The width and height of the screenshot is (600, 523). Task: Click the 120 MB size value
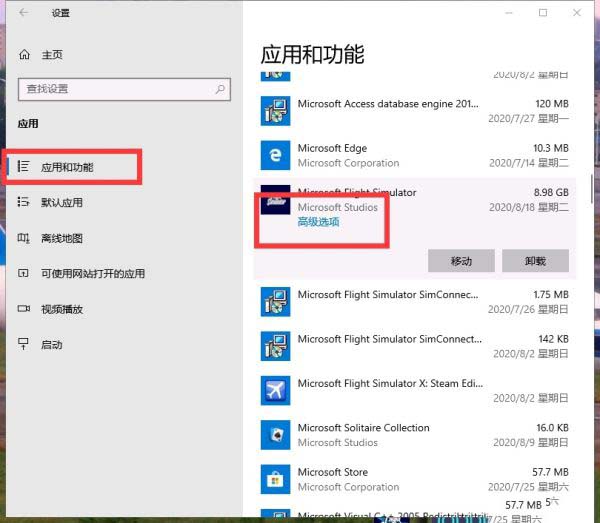552,104
